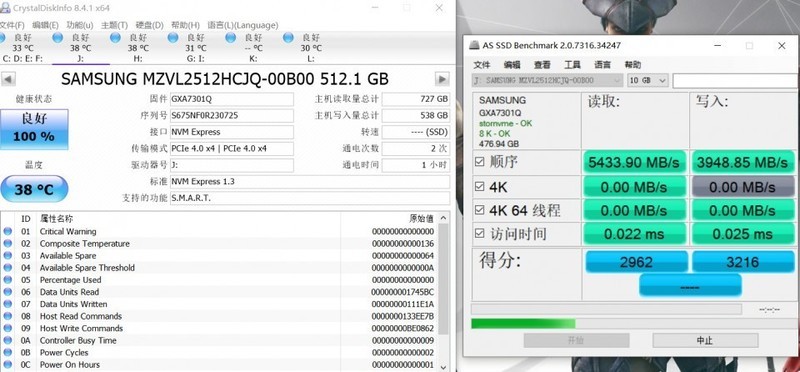Viewport: 800px width, 372px height.
Task: Click the SMART list scrollbar down arrow
Action: tap(443, 366)
